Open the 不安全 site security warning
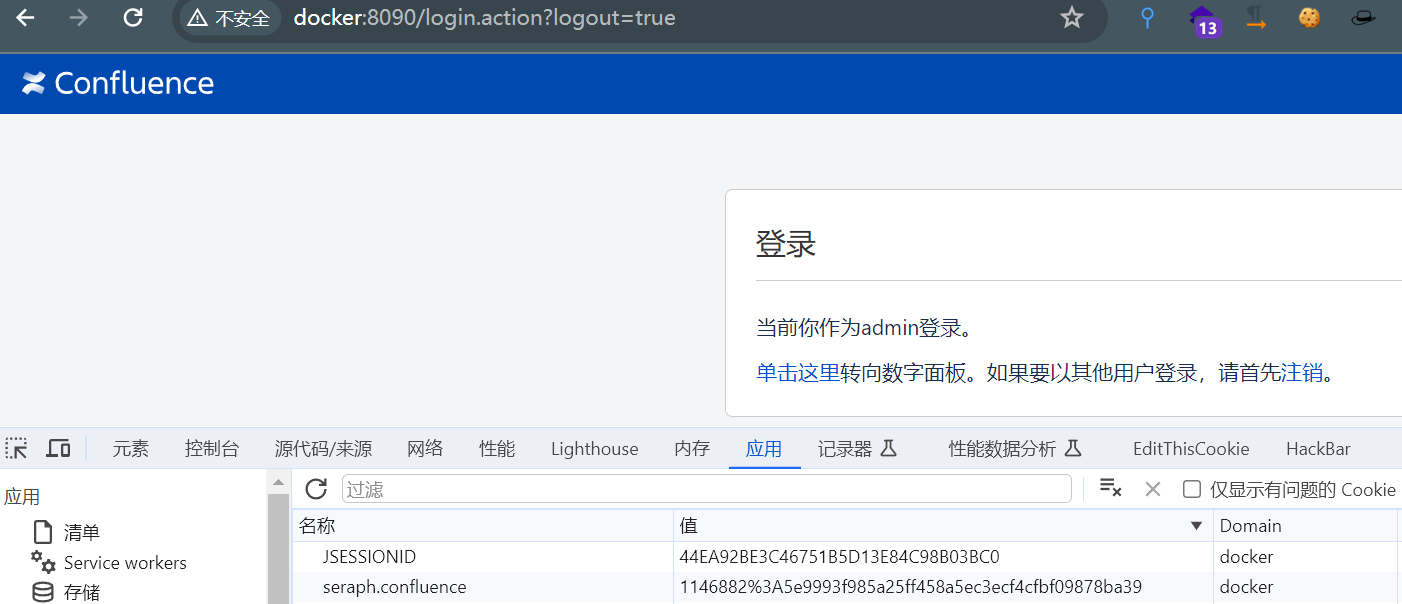1402x604 pixels. click(x=229, y=18)
